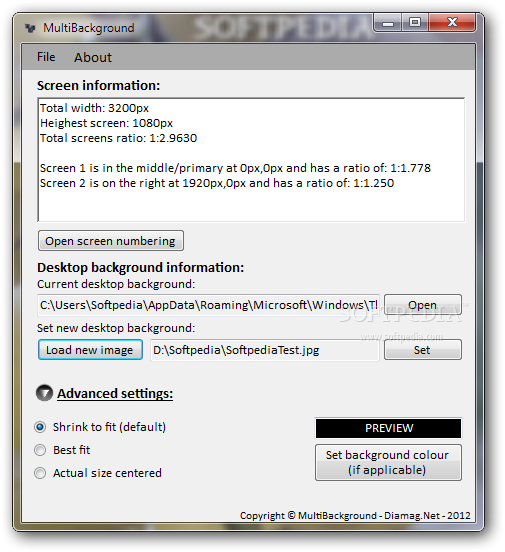505x552 pixels.
Task: Click the MultiBackground title bar app icon
Action: click(31, 28)
